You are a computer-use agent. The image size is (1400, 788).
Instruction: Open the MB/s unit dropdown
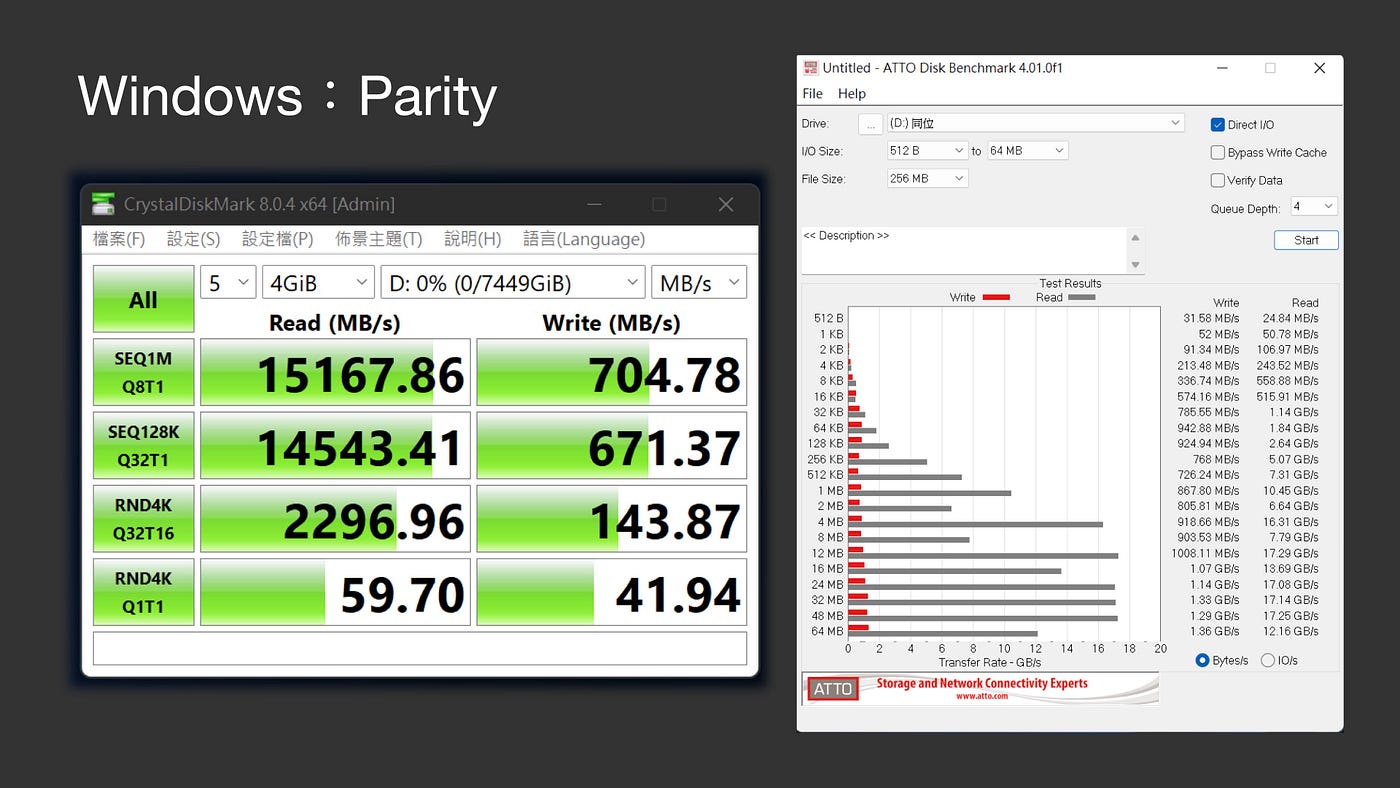[x=699, y=283]
